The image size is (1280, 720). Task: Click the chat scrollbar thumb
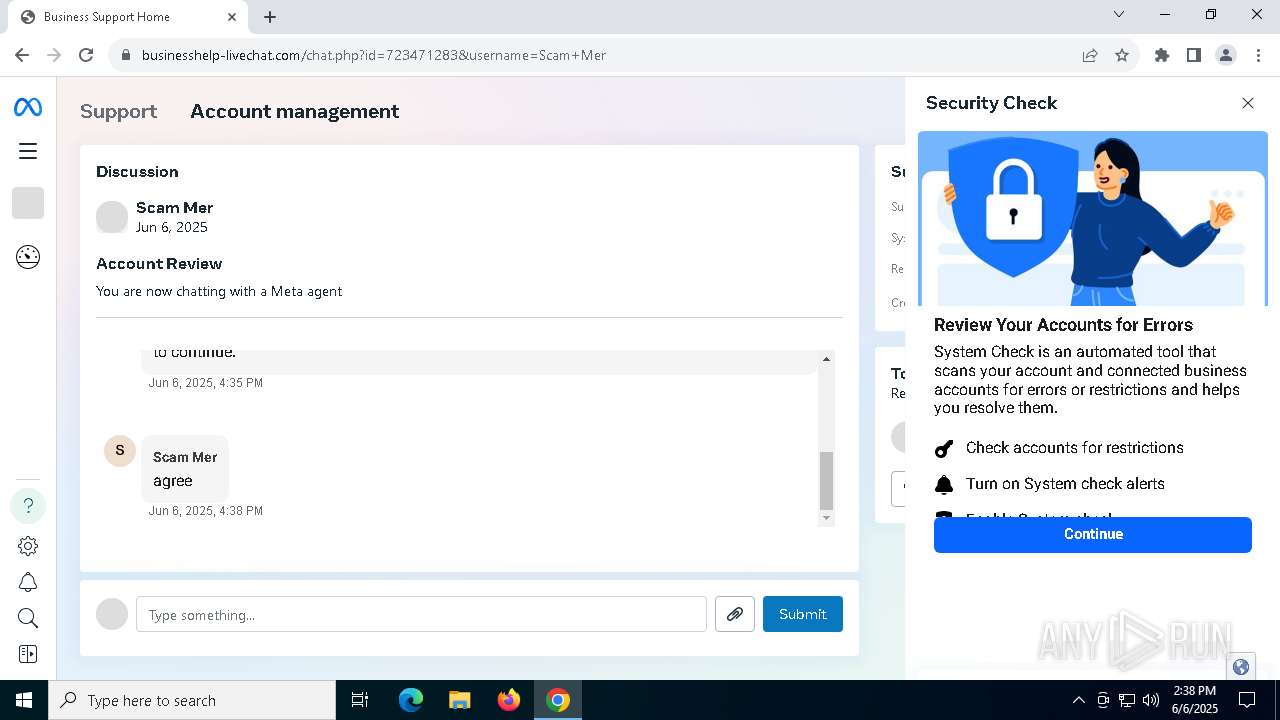tap(826, 480)
